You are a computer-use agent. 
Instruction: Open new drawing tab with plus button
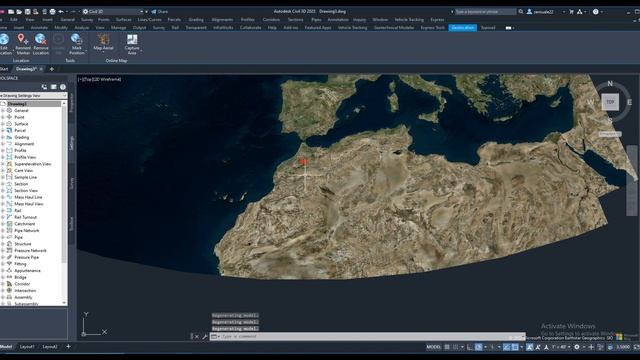click(x=51, y=69)
